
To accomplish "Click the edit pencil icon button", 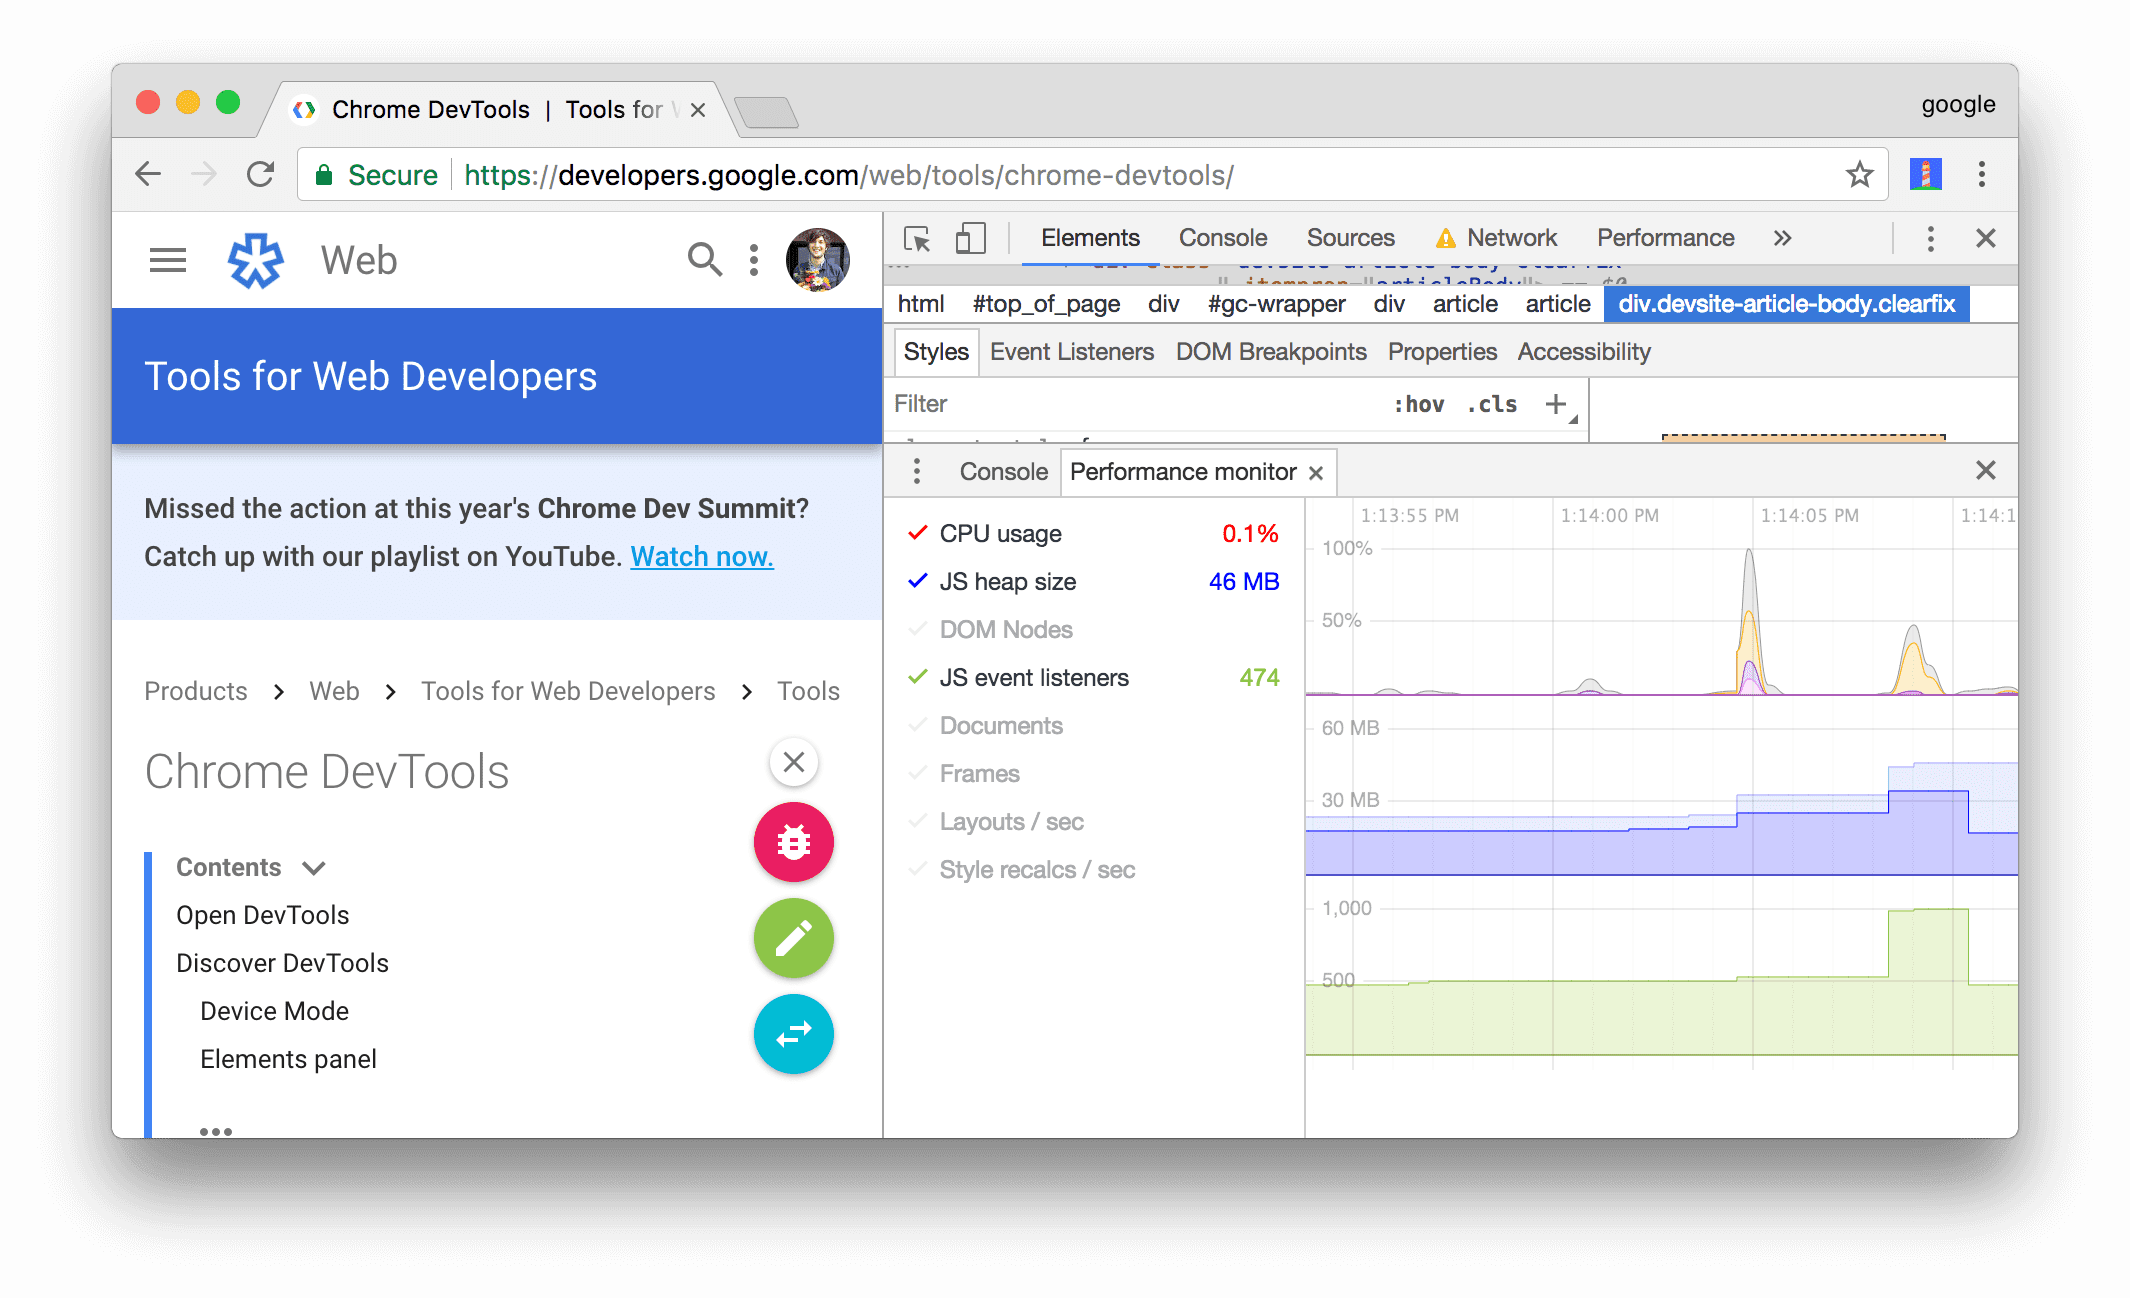I will point(793,939).
